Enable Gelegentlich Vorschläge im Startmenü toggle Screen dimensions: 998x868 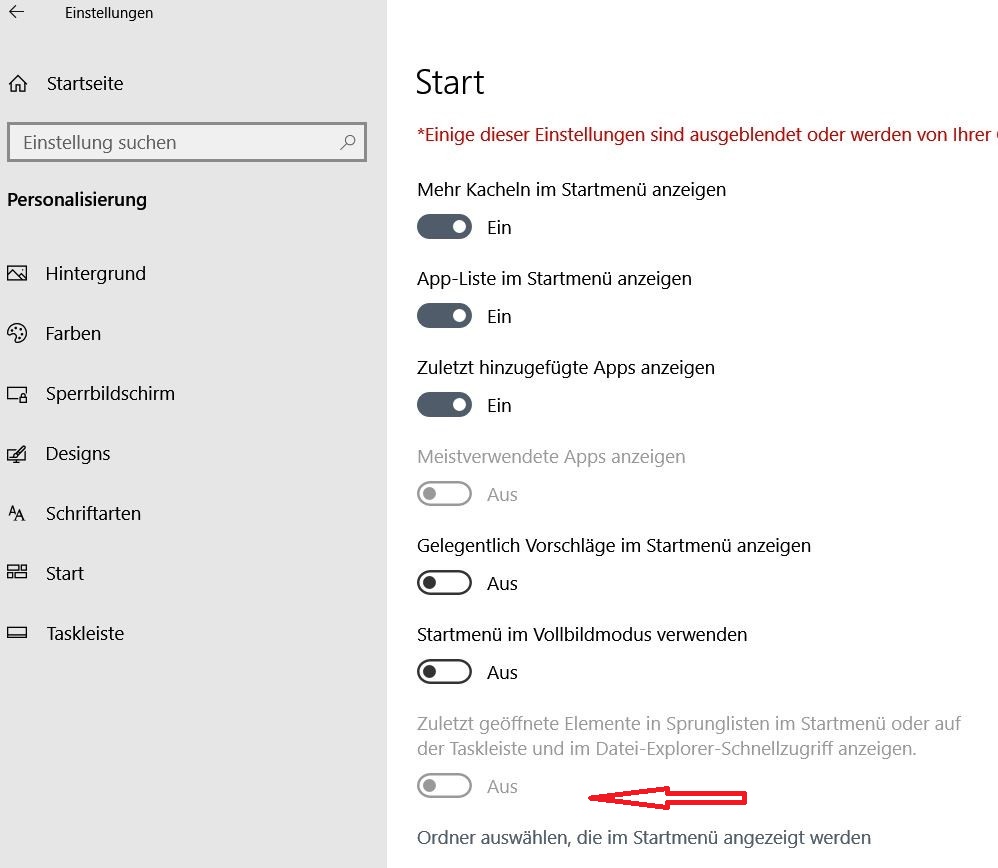[444, 583]
